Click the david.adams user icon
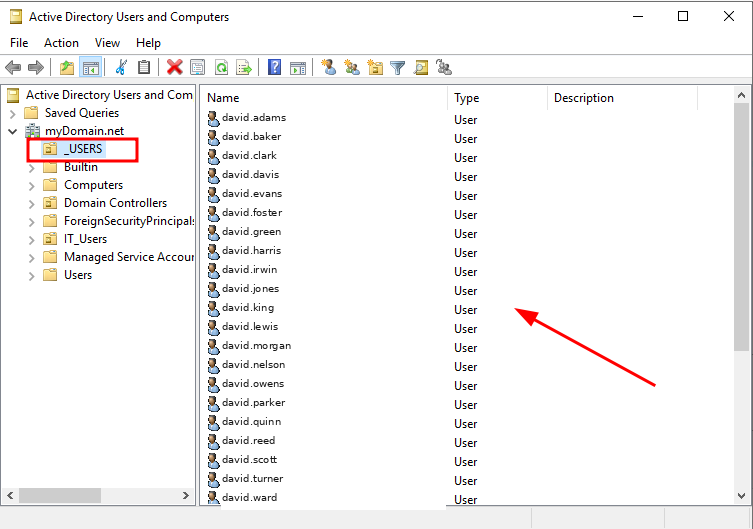The image size is (753, 529). click(x=213, y=118)
